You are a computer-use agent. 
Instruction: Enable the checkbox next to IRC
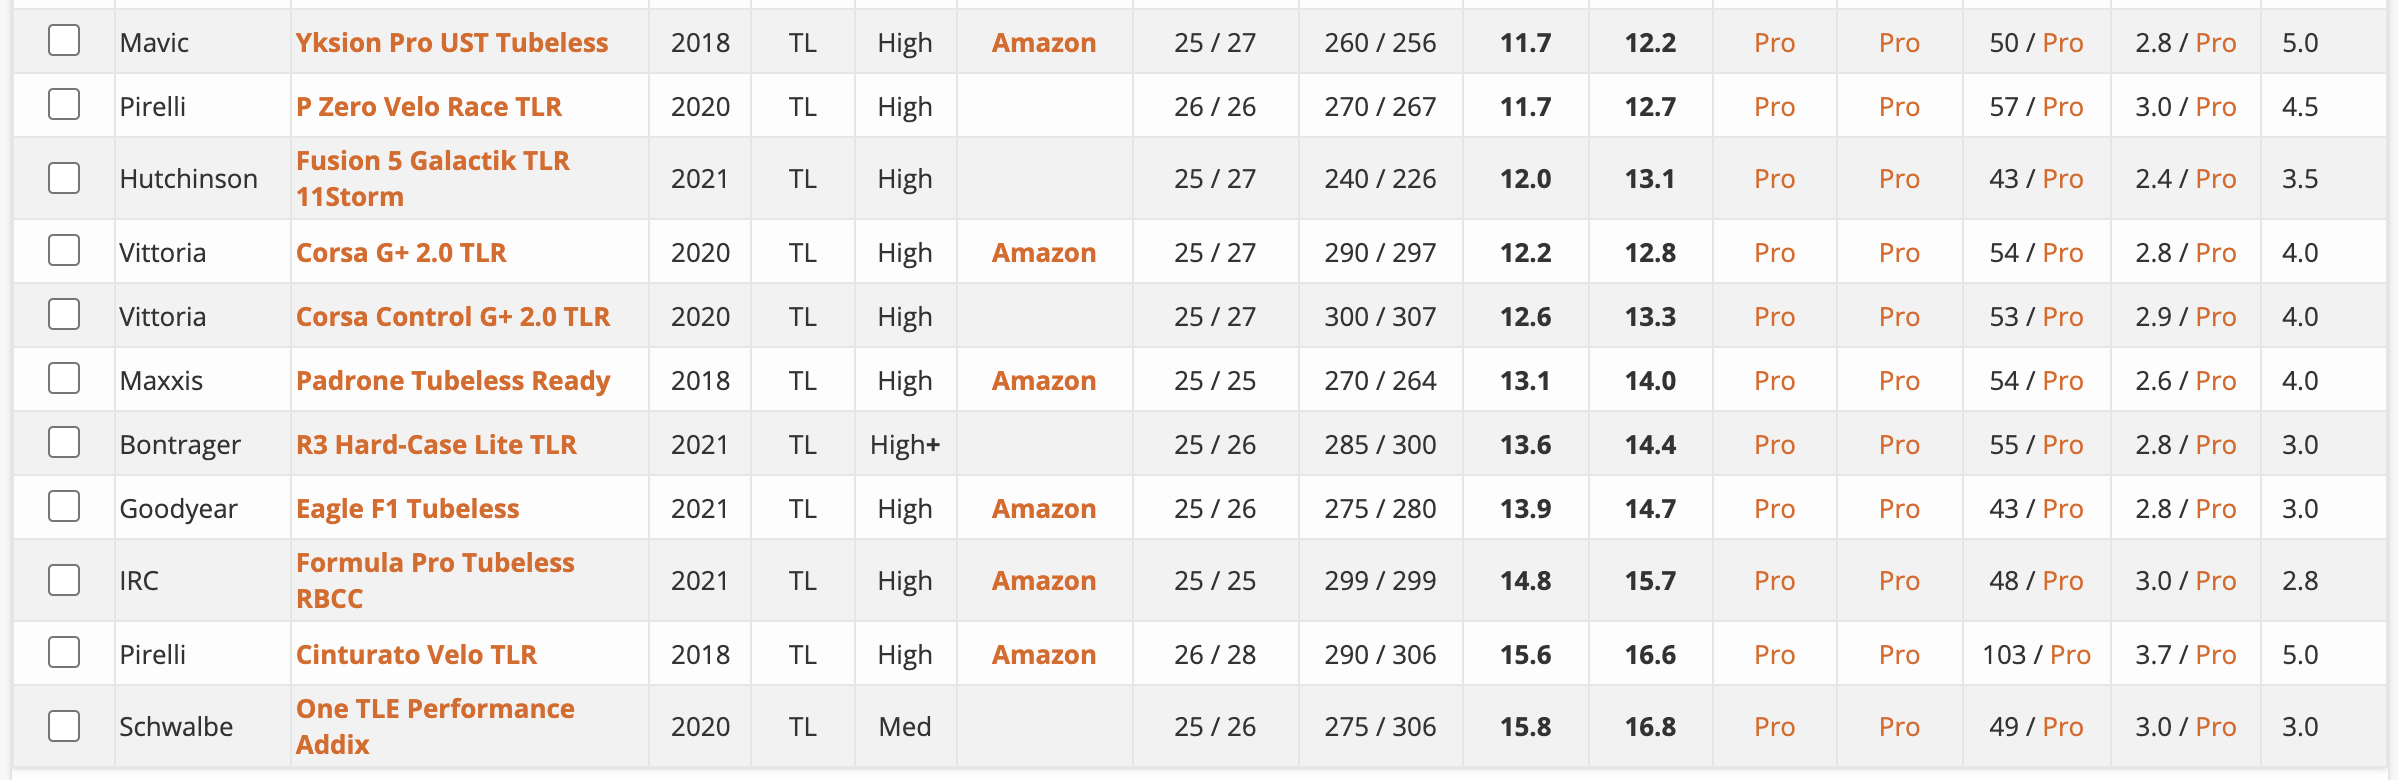64,580
